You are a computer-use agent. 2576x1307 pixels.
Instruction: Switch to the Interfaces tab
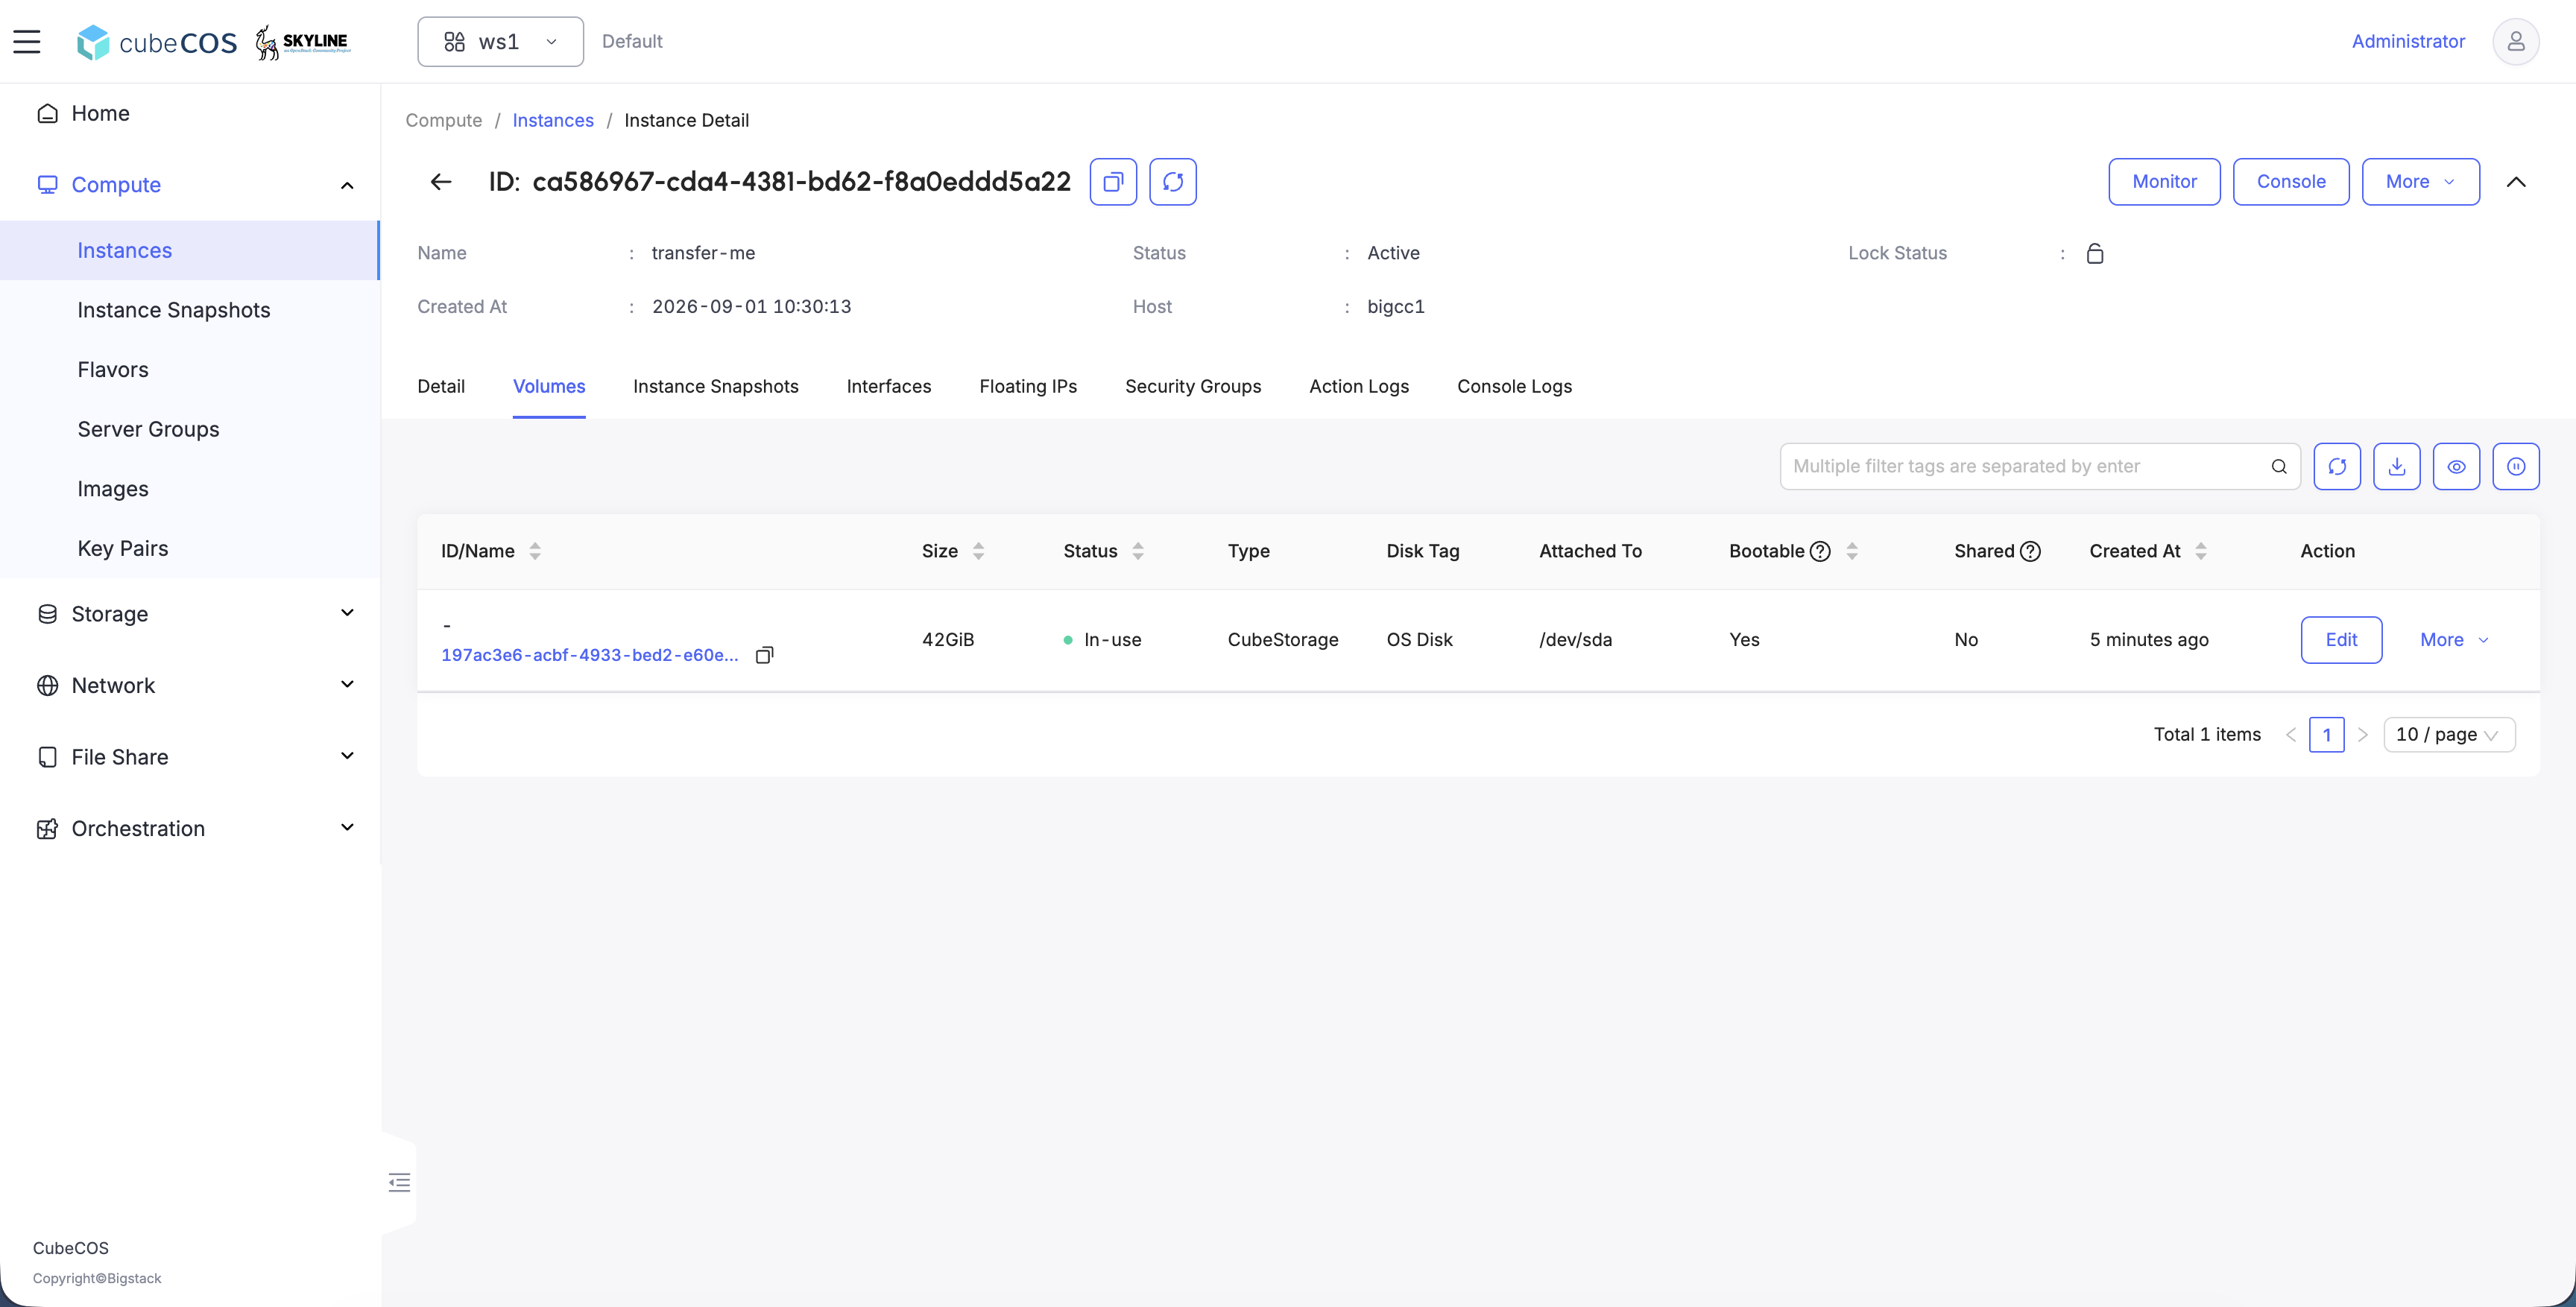[889, 387]
